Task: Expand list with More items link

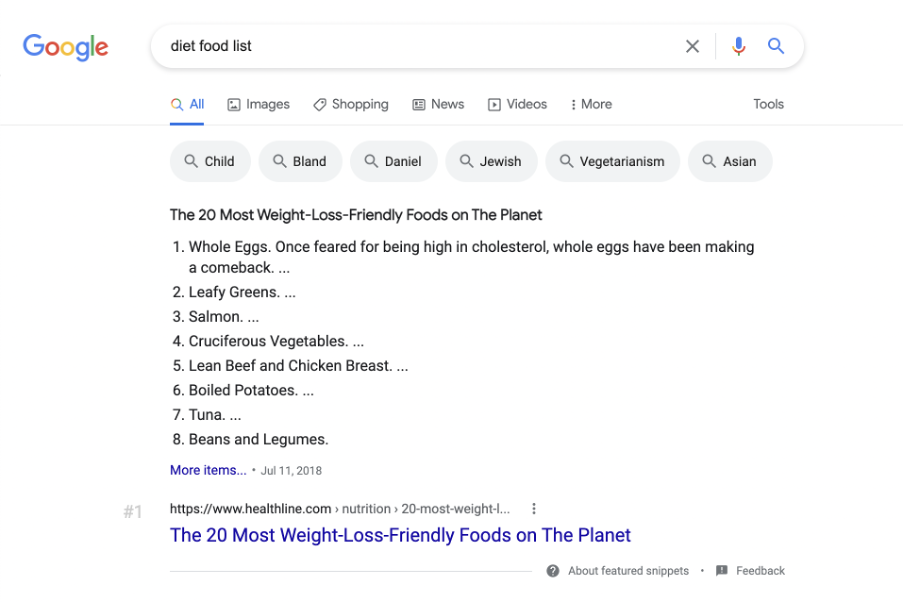Action: pyautogui.click(x=208, y=471)
